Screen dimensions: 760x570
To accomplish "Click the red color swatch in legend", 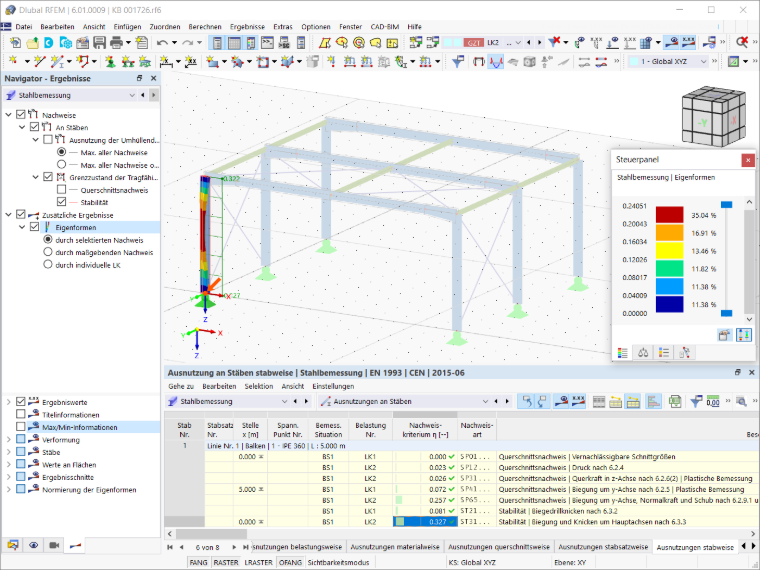I will point(669,215).
